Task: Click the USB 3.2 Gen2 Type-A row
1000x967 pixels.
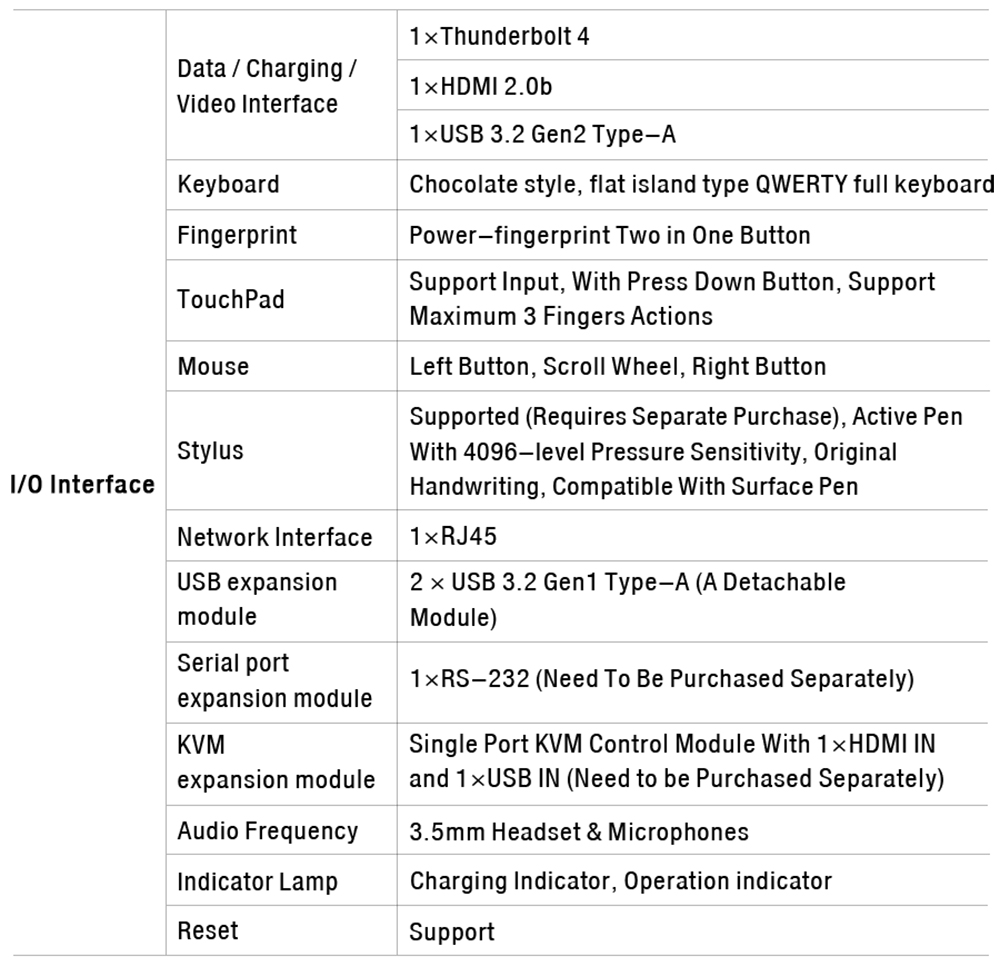Action: (x=542, y=134)
